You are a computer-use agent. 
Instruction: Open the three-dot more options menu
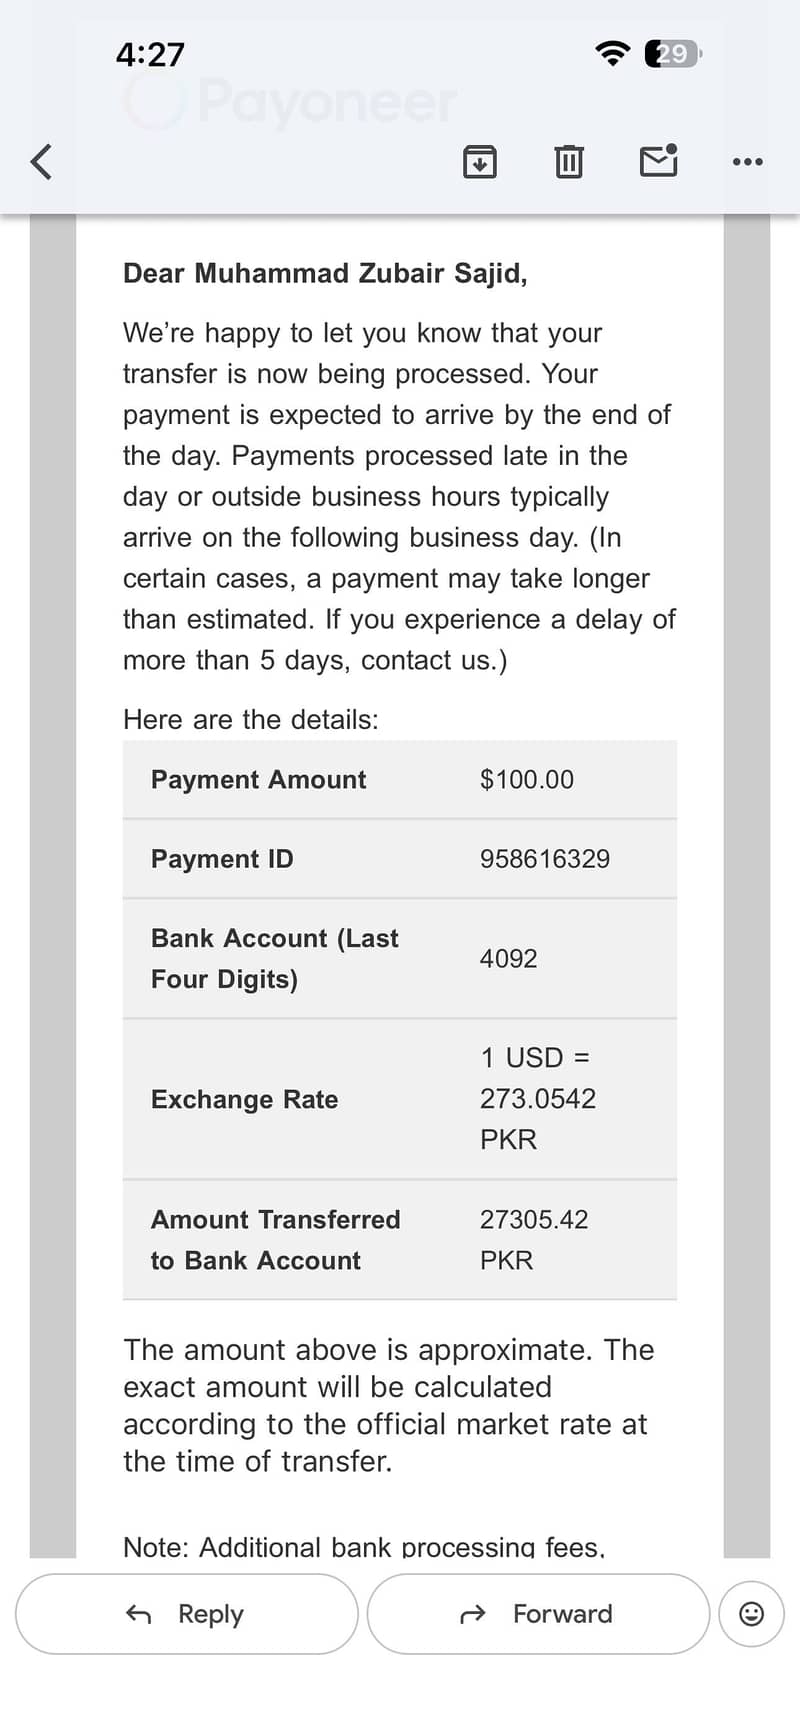point(747,161)
